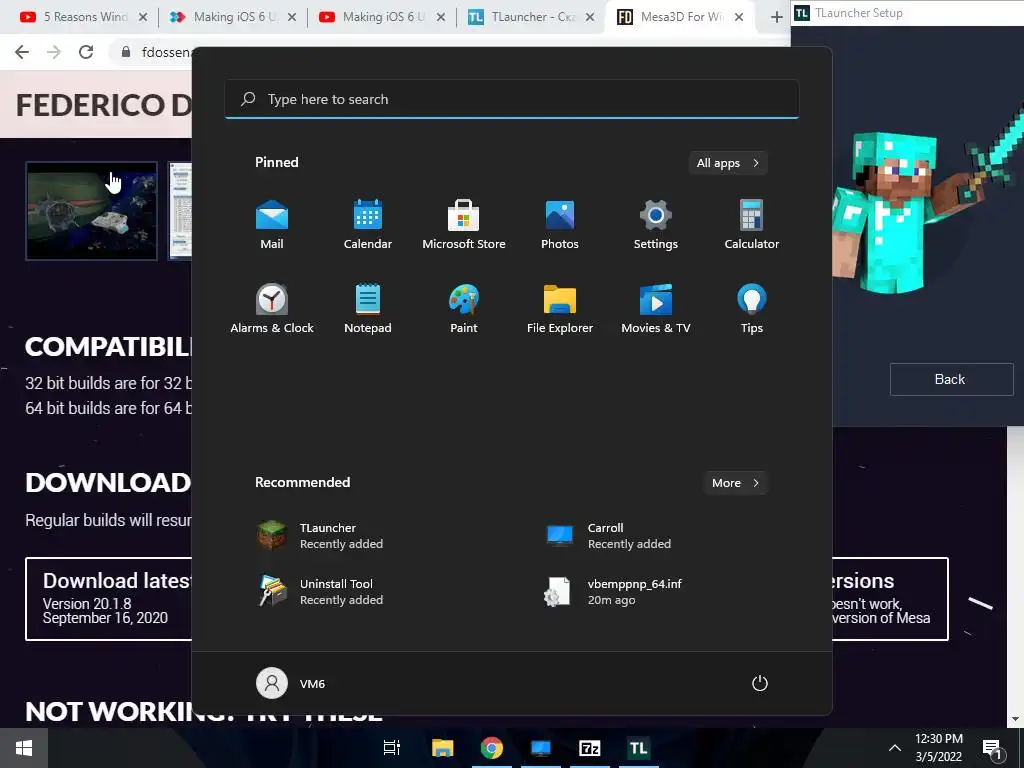Click the Chrome page scrollbar down arrow
The image size is (1024, 768).
[x=1015, y=720]
